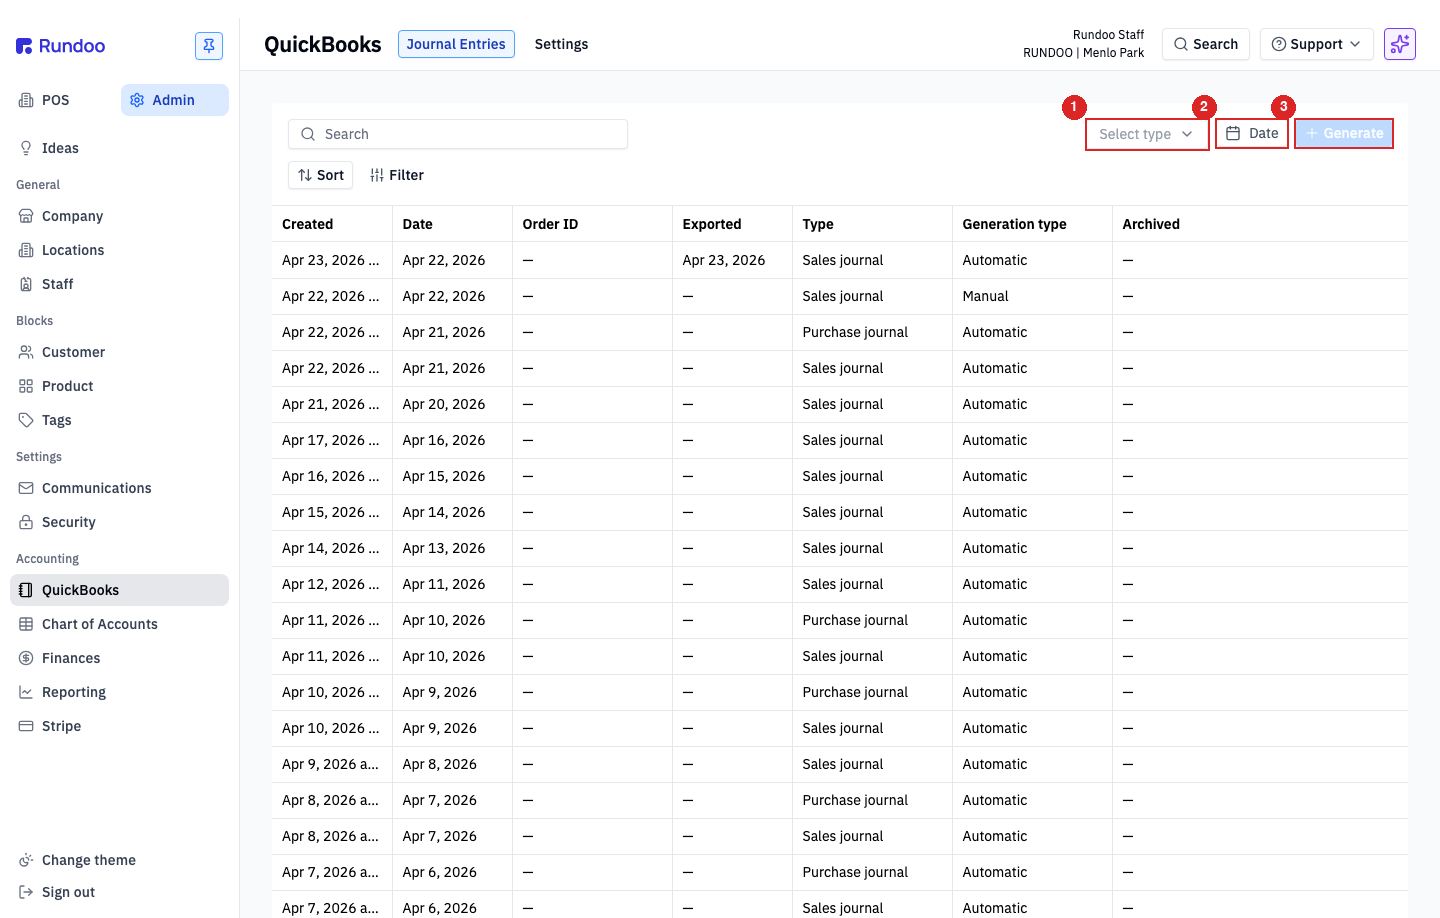Switch to the Admin section
The image size is (1440, 918).
point(175,100)
